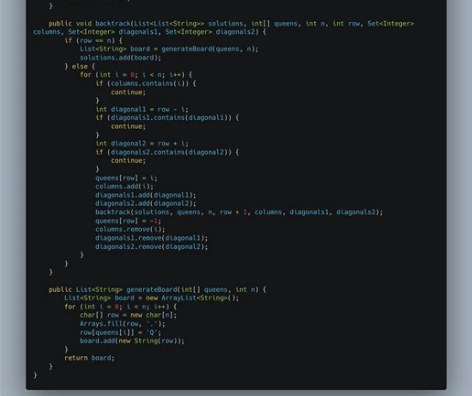The height and width of the screenshot is (396, 472).
Task: Click the 'return board;' statement
Action: point(89,358)
